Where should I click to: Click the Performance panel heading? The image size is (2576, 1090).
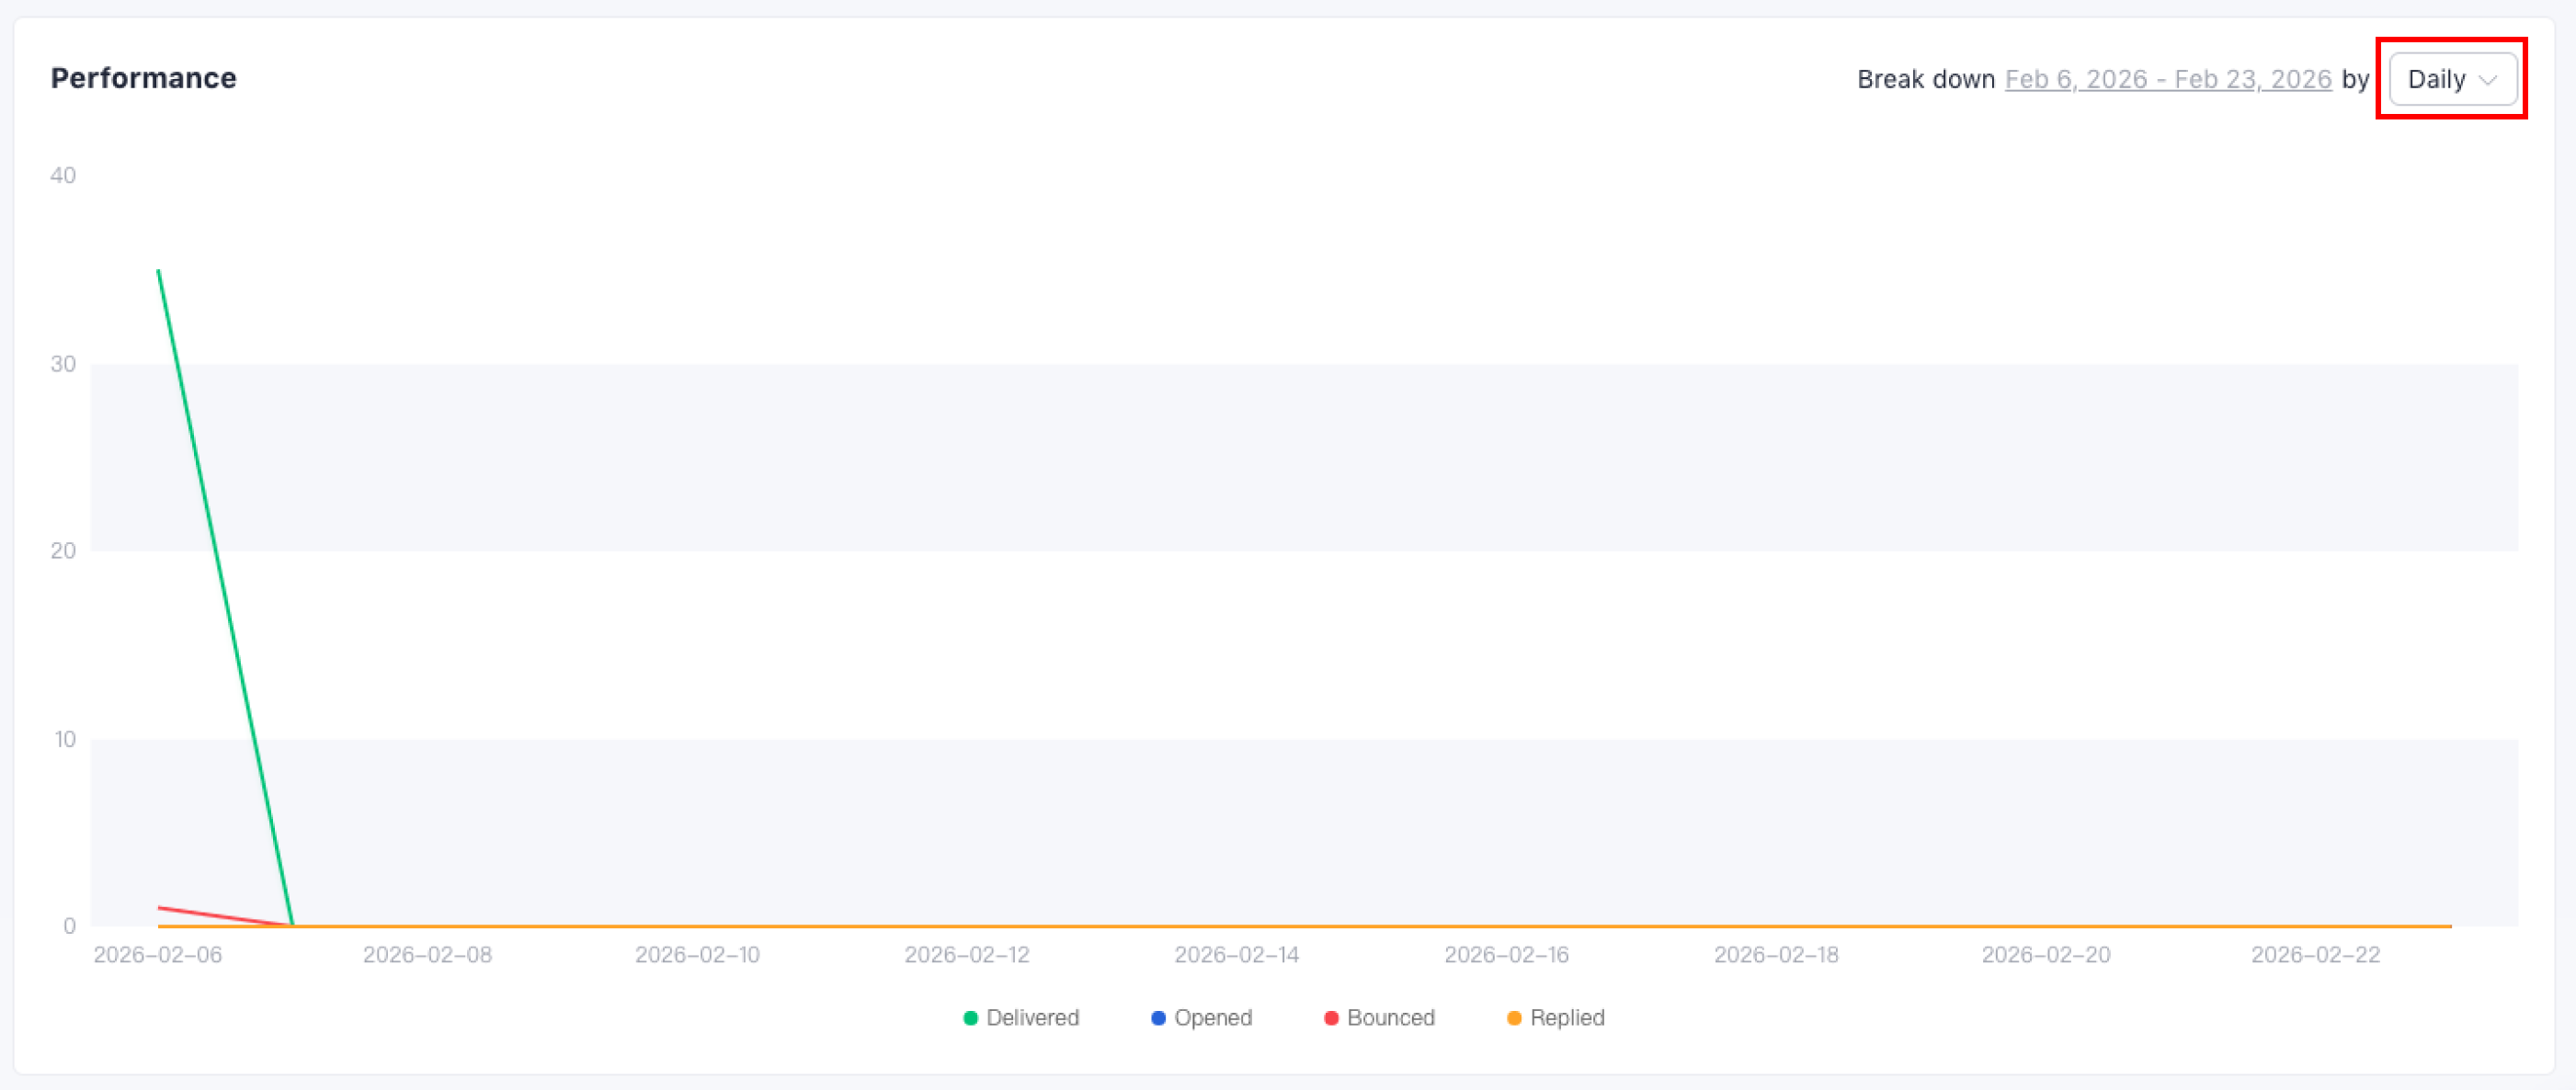click(144, 78)
